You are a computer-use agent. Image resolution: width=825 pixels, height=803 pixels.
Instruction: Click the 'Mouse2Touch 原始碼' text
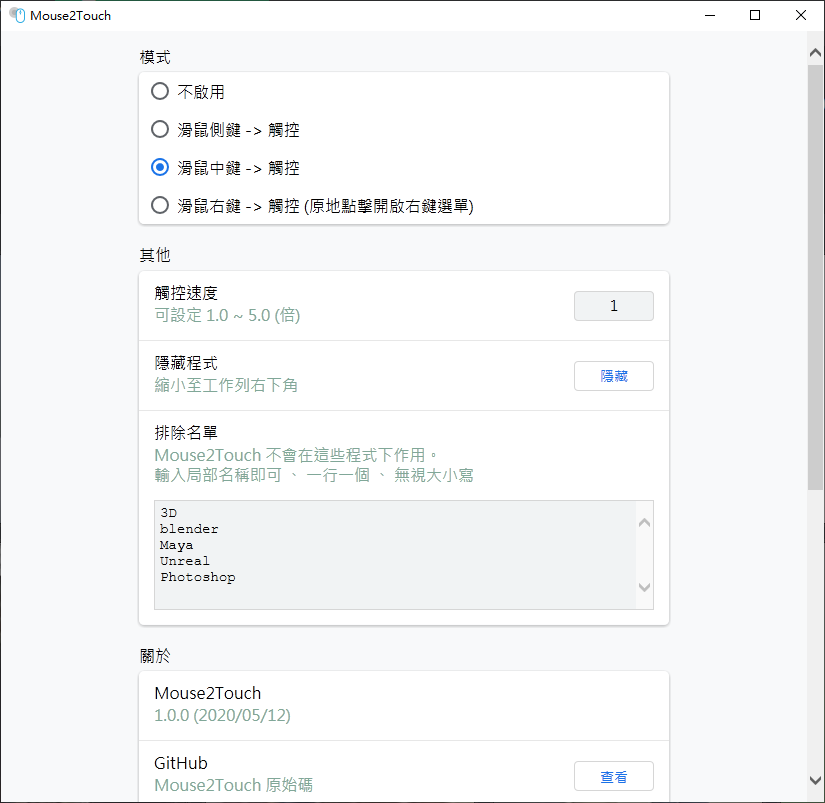(233, 785)
